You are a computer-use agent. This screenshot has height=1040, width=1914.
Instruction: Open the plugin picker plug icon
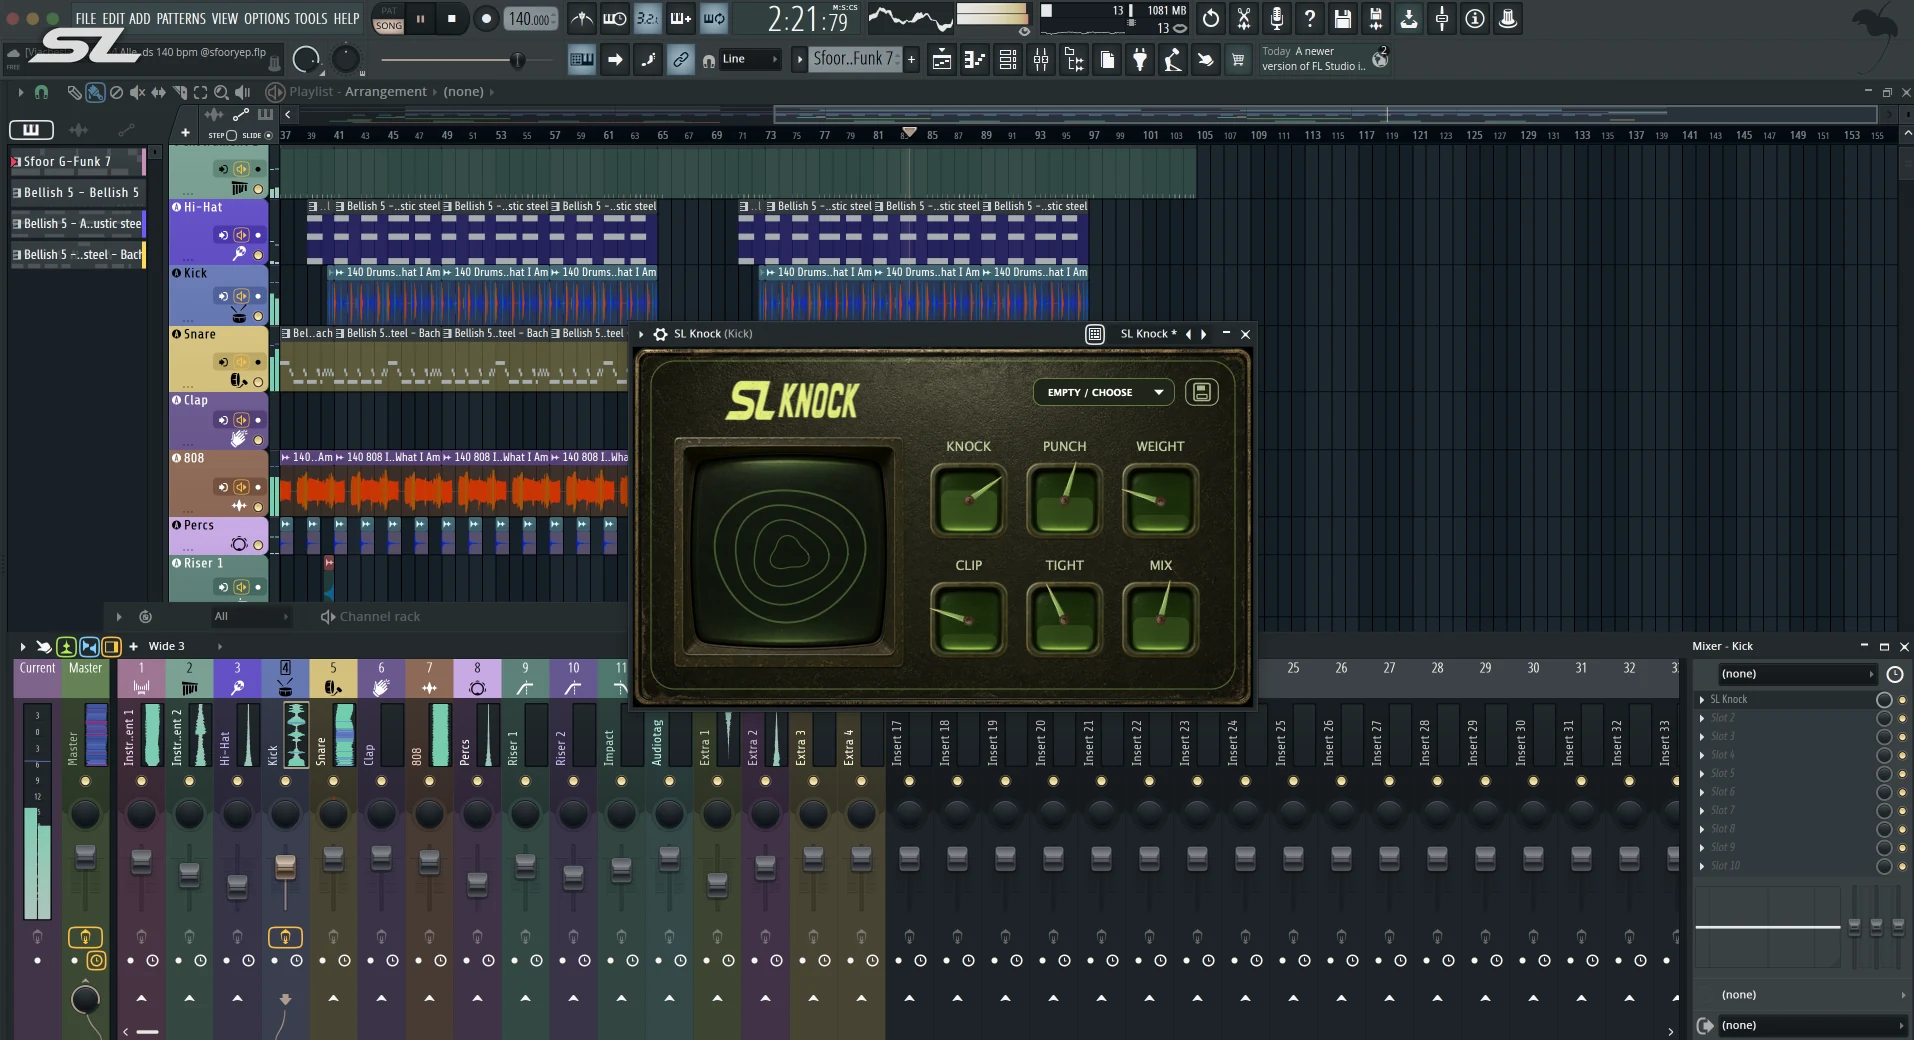coord(1140,60)
